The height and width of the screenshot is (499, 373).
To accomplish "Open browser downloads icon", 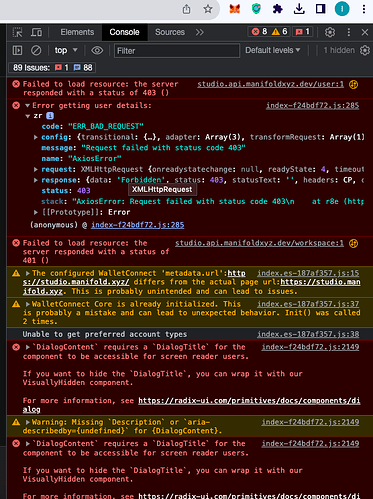I will click(299, 9).
